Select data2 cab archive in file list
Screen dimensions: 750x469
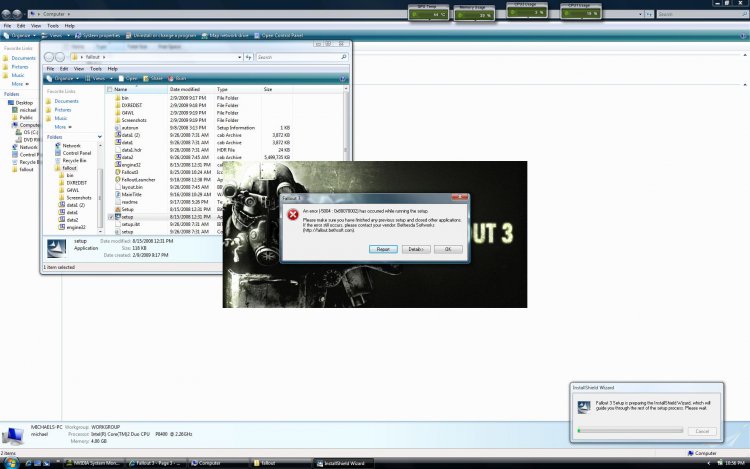click(x=127, y=157)
